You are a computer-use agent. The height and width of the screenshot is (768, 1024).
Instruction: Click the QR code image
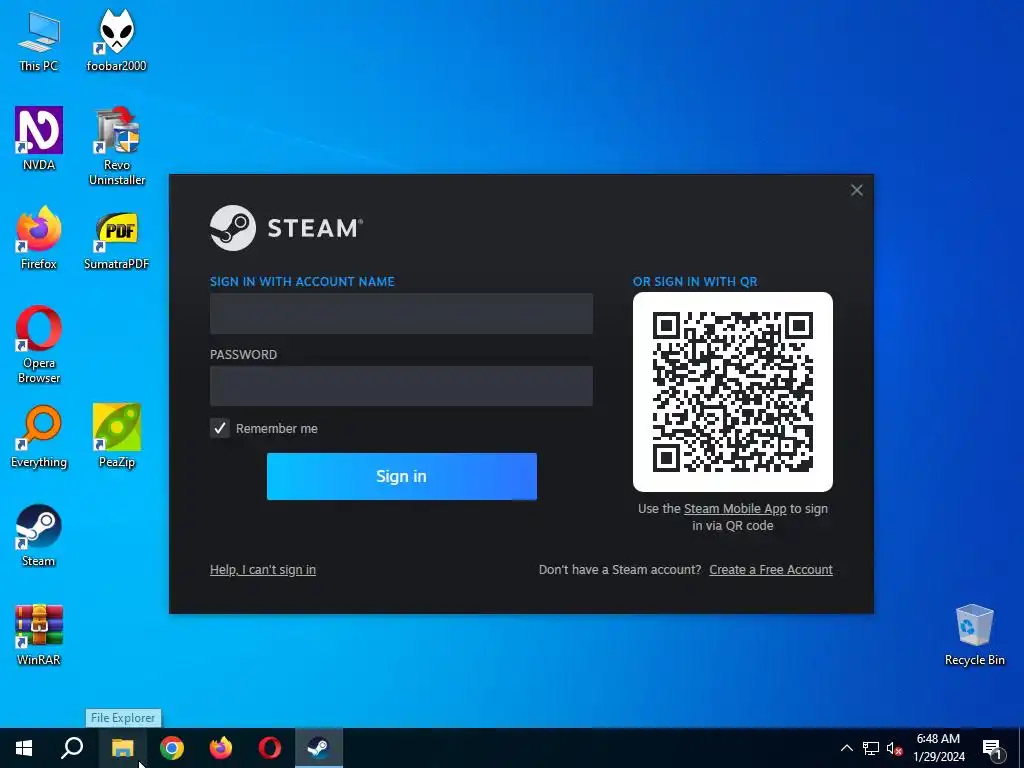(x=733, y=392)
